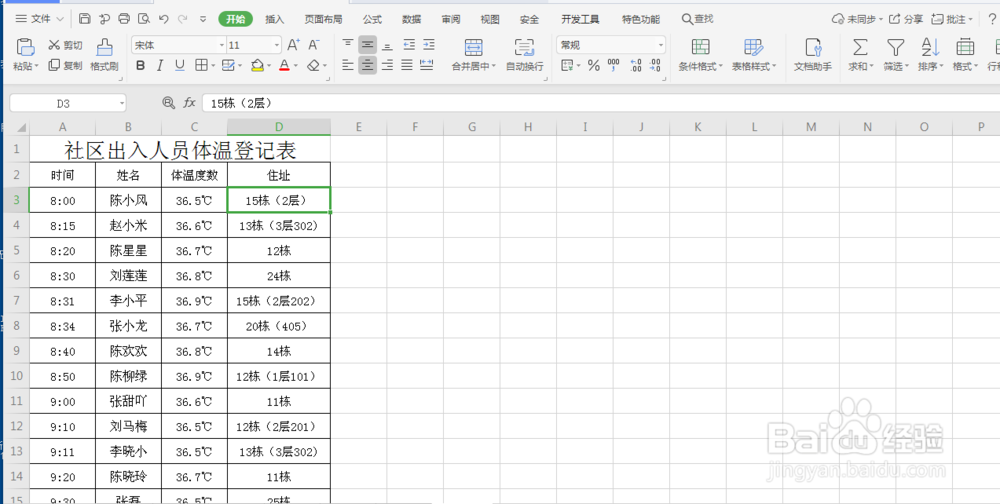Toggle 自动换行 wrap text
This screenshot has width=1000, height=504.
pyautogui.click(x=524, y=54)
